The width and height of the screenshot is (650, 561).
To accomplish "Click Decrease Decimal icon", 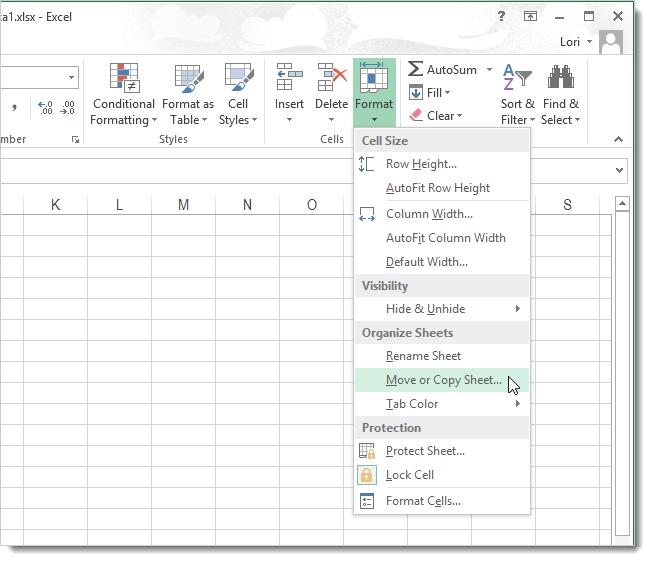I will point(68,107).
